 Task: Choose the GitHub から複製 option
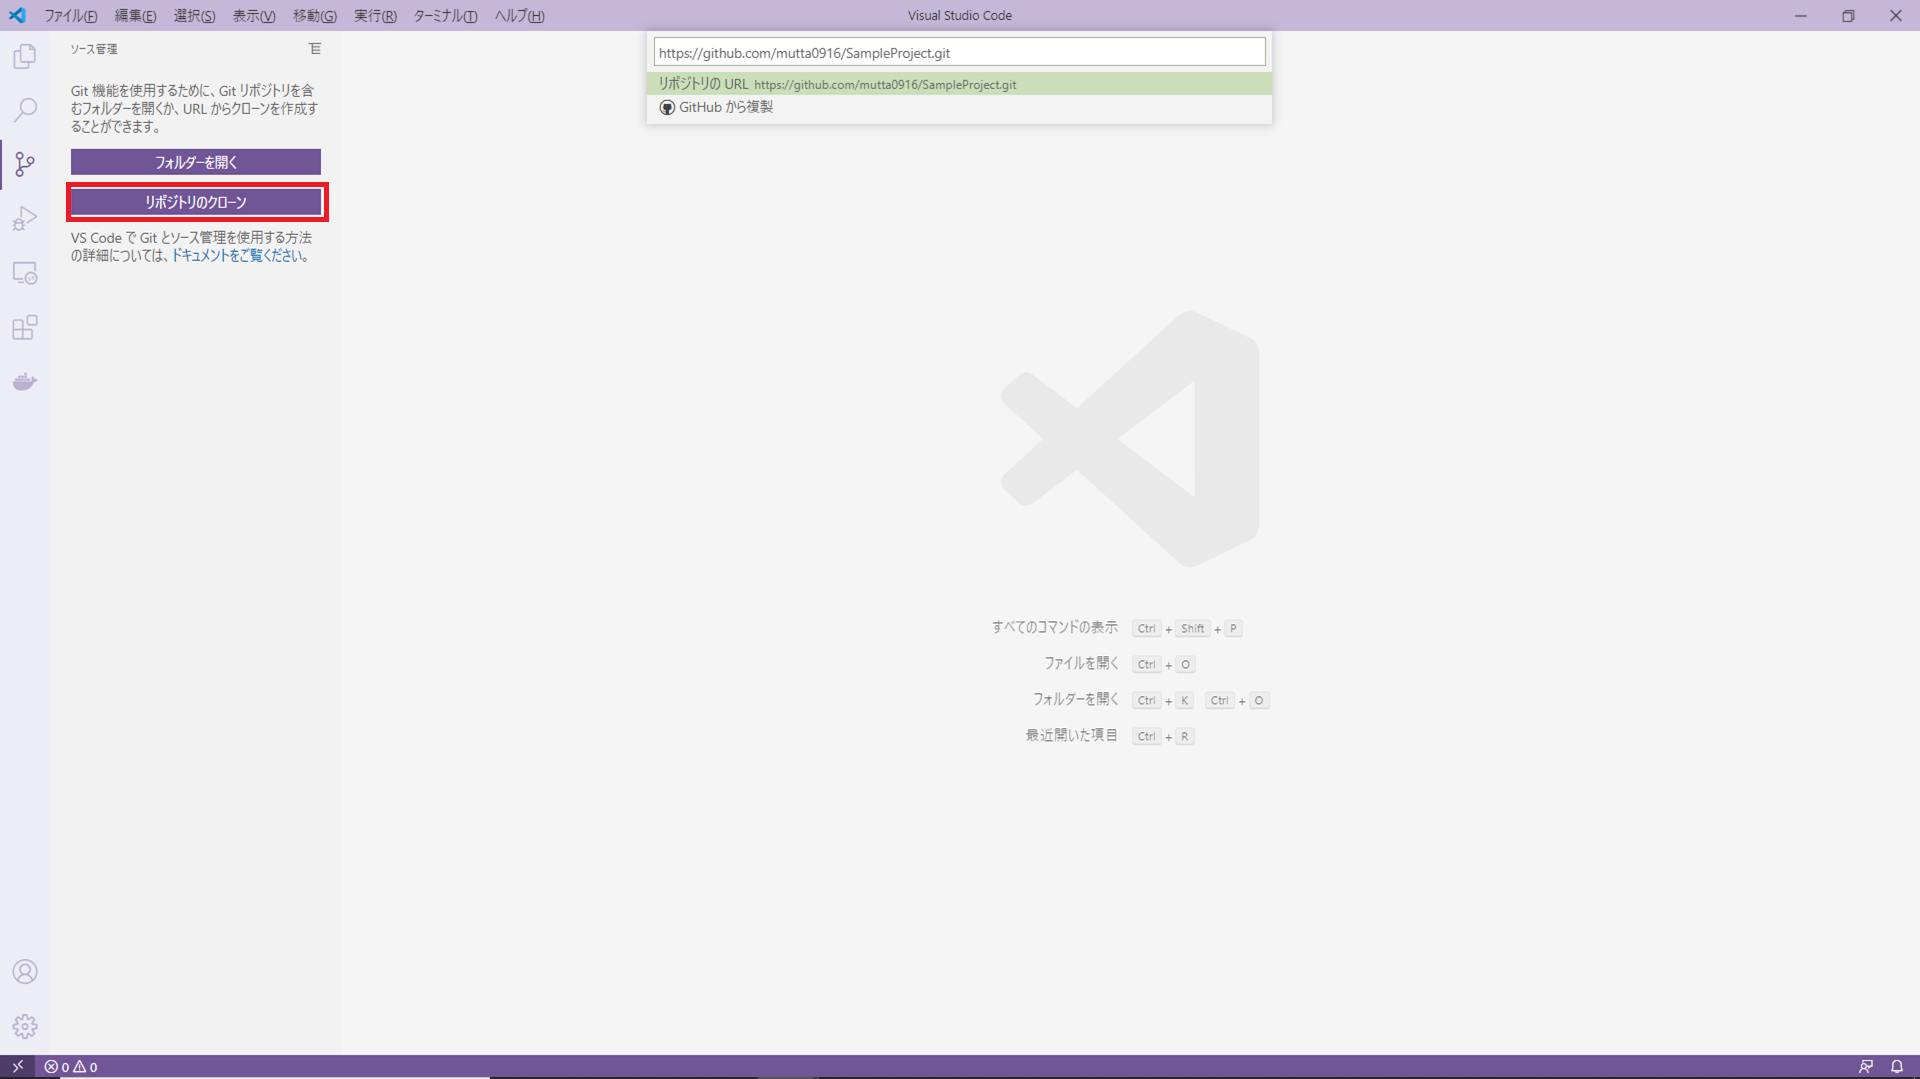tap(959, 107)
